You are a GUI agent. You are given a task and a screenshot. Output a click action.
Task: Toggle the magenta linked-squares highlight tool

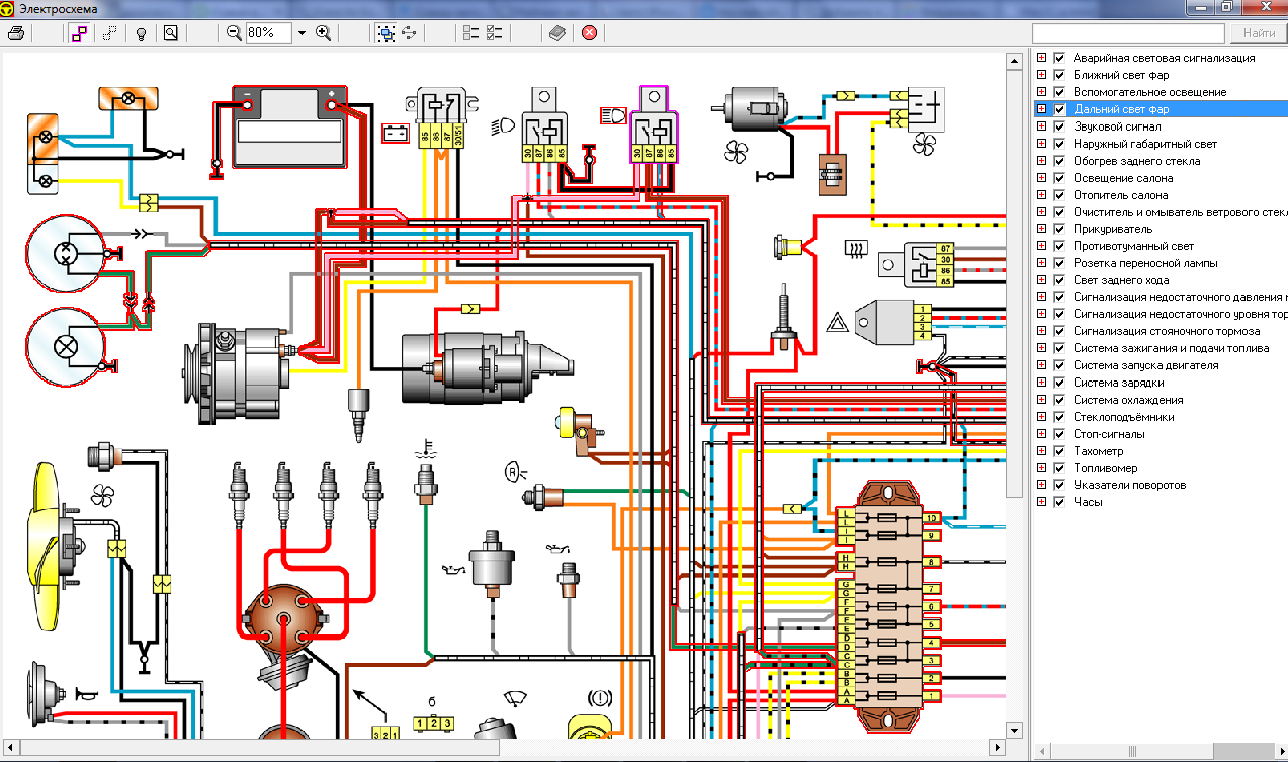79,33
